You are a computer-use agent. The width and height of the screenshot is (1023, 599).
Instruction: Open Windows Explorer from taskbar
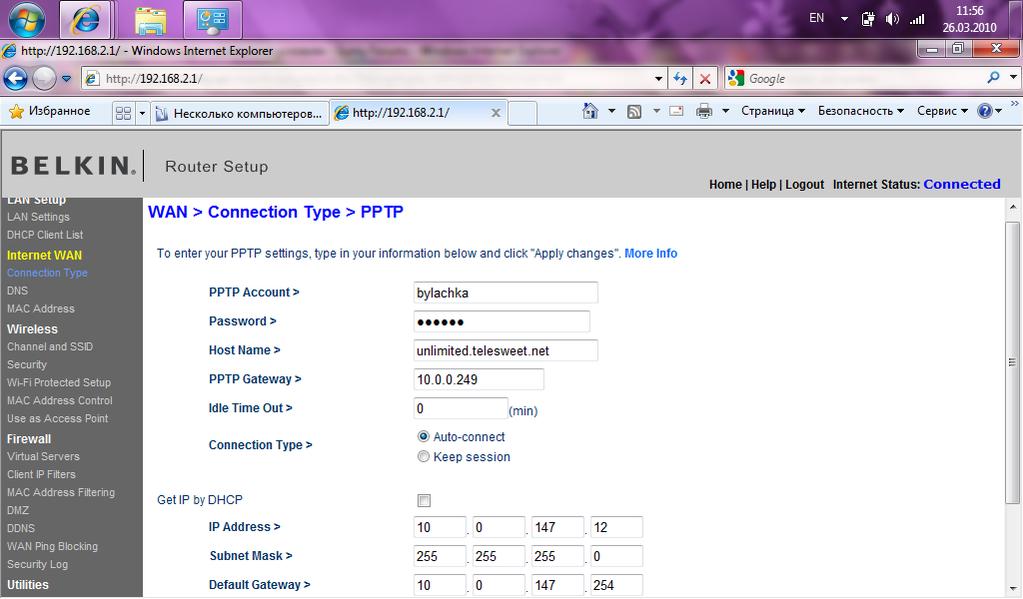click(x=151, y=19)
